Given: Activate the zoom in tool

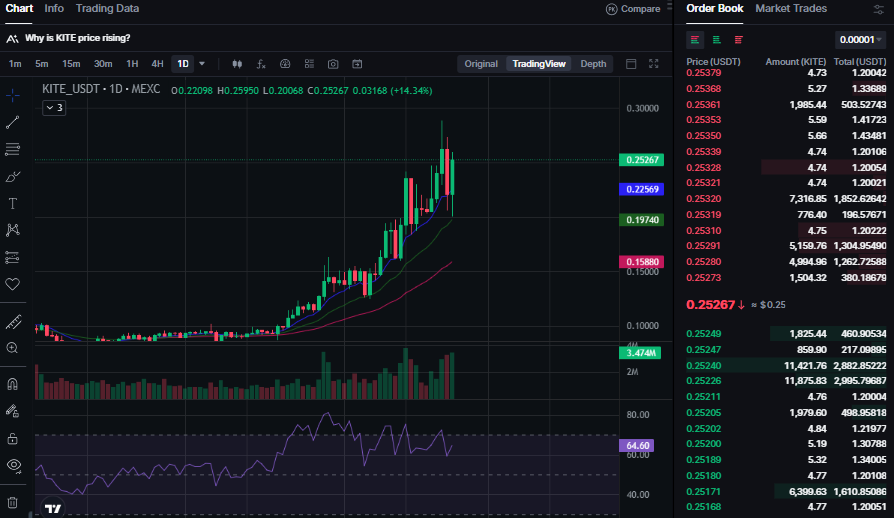Looking at the screenshot, I should pos(13,348).
